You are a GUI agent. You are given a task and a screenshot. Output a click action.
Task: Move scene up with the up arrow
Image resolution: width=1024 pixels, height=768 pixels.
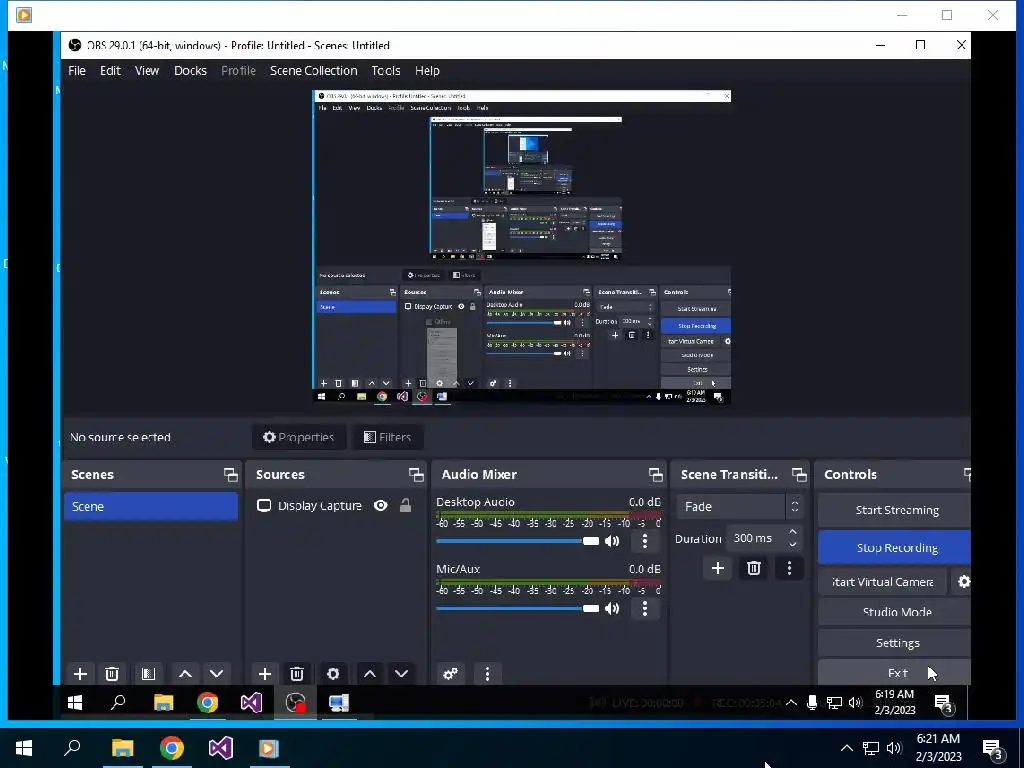[185, 673]
